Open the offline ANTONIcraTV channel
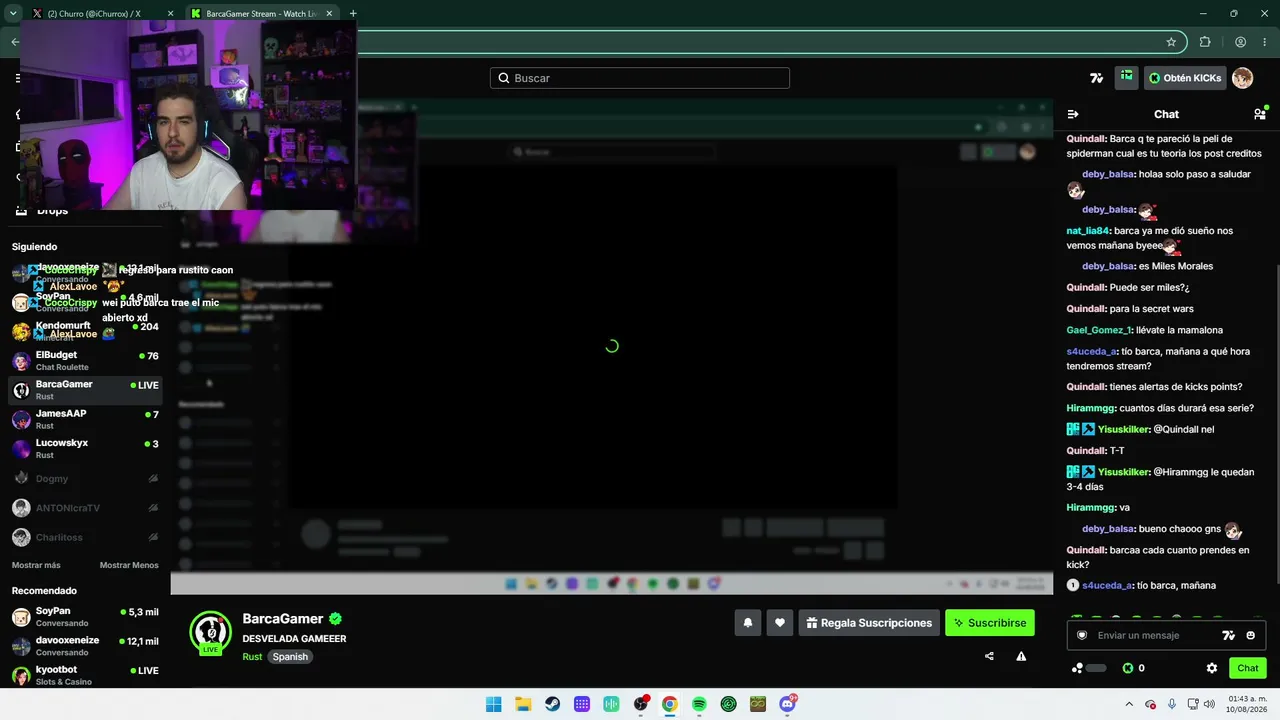 coord(85,508)
